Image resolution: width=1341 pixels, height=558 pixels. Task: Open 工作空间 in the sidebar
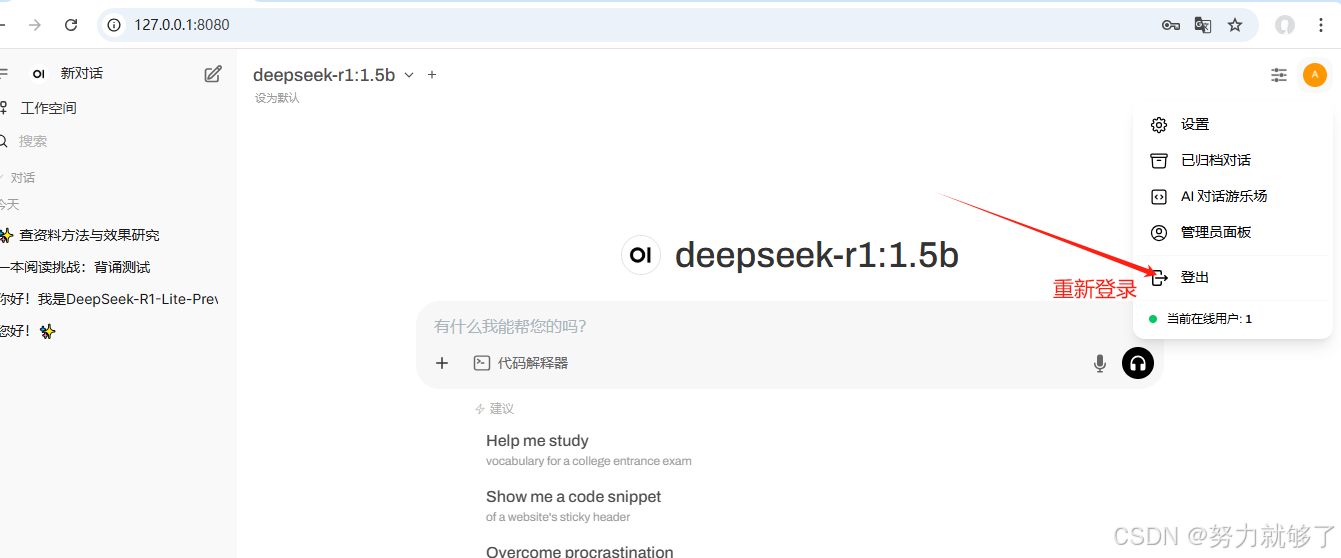[x=48, y=108]
